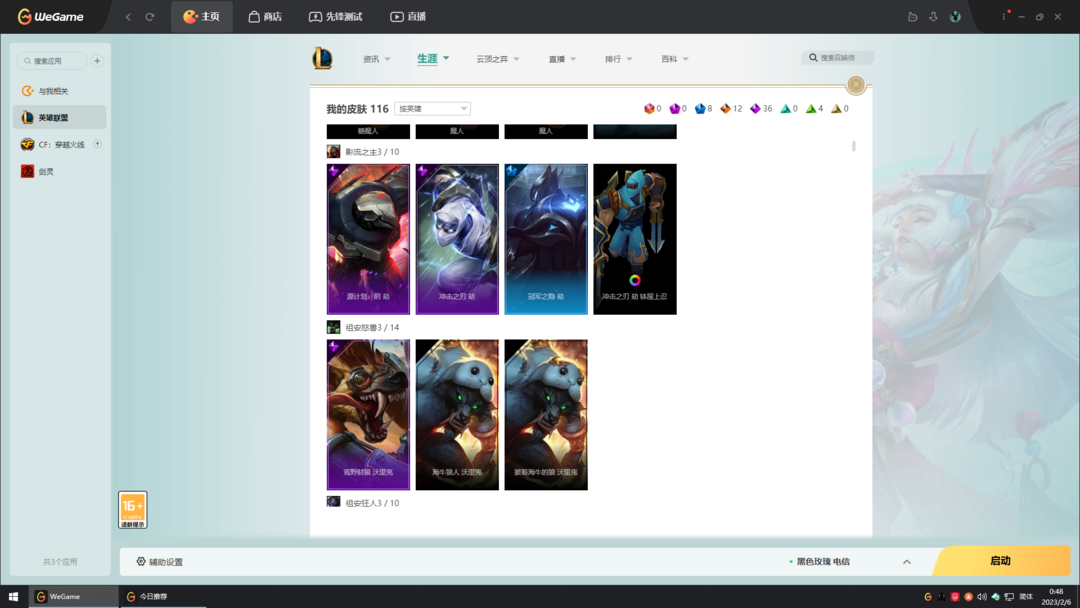Click the WeGame taskbar button

click(73, 596)
